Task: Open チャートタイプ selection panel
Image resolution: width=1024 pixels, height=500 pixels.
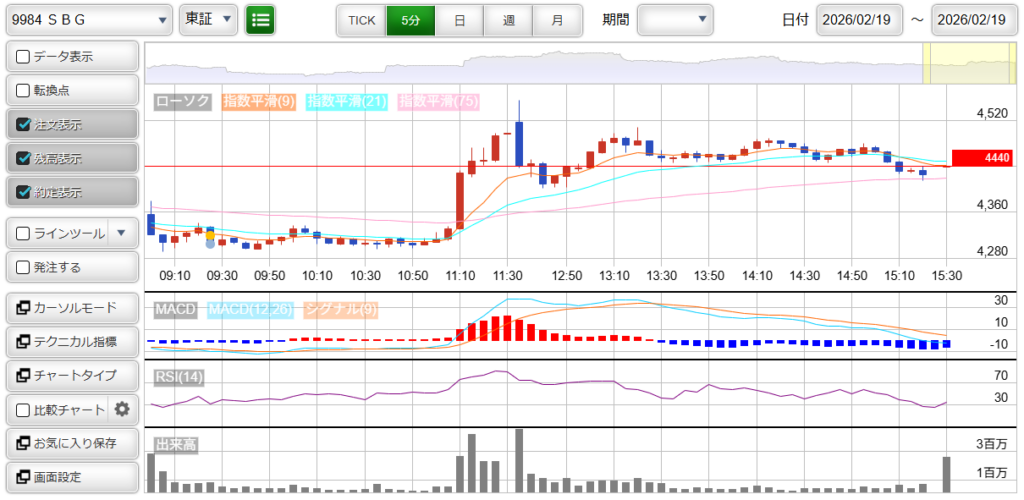Action: (71, 375)
